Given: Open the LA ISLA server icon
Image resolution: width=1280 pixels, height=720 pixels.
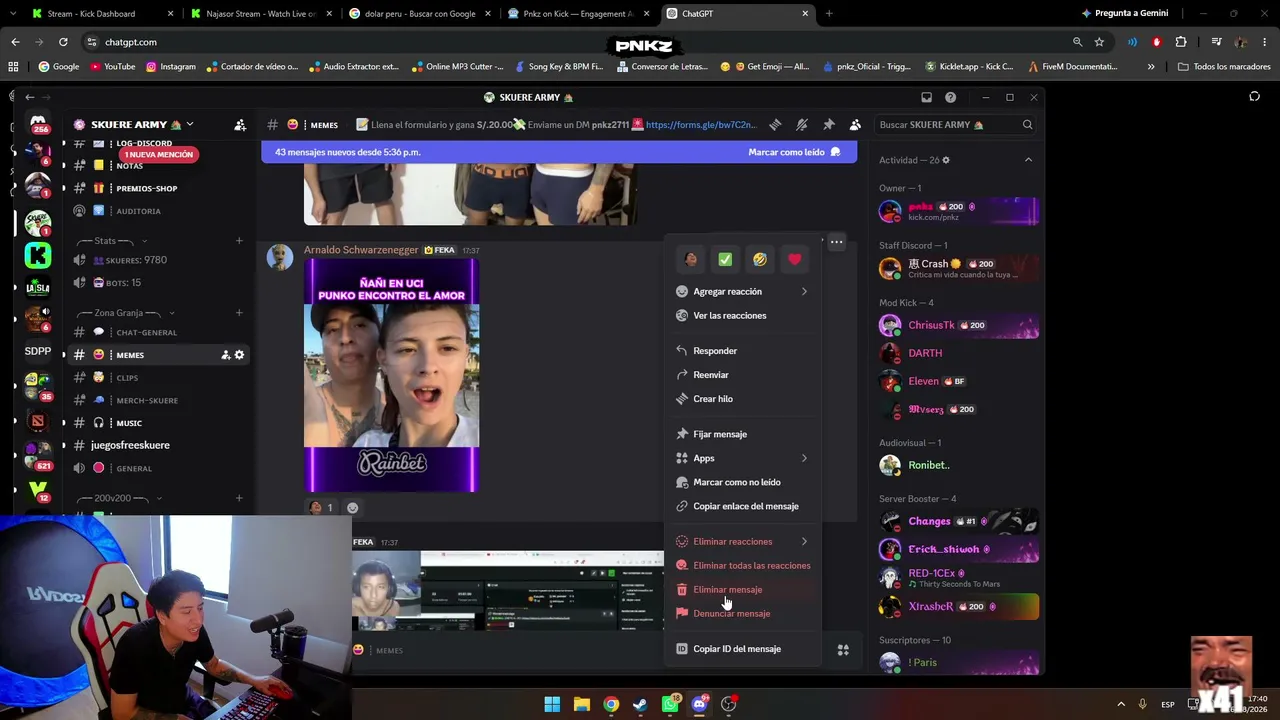Looking at the screenshot, I should (x=38, y=288).
